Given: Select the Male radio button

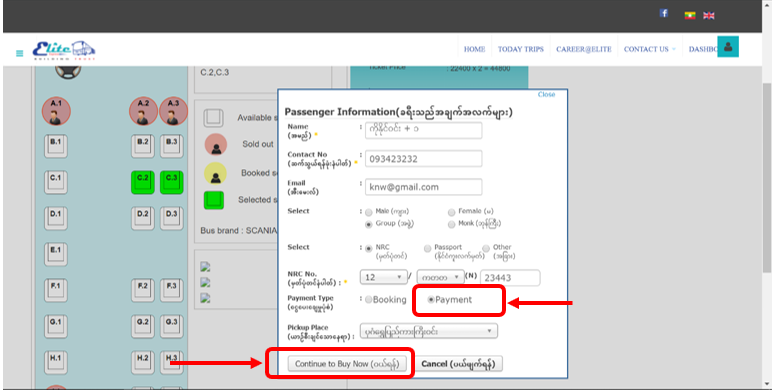Looking at the screenshot, I should (x=369, y=213).
